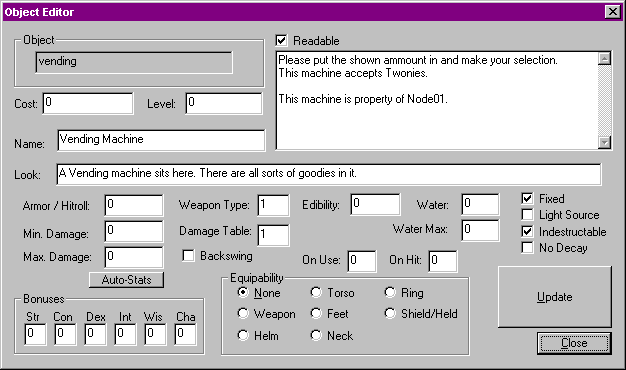626x370 pixels.
Task: Enable the Light Source checkbox
Action: (527, 215)
